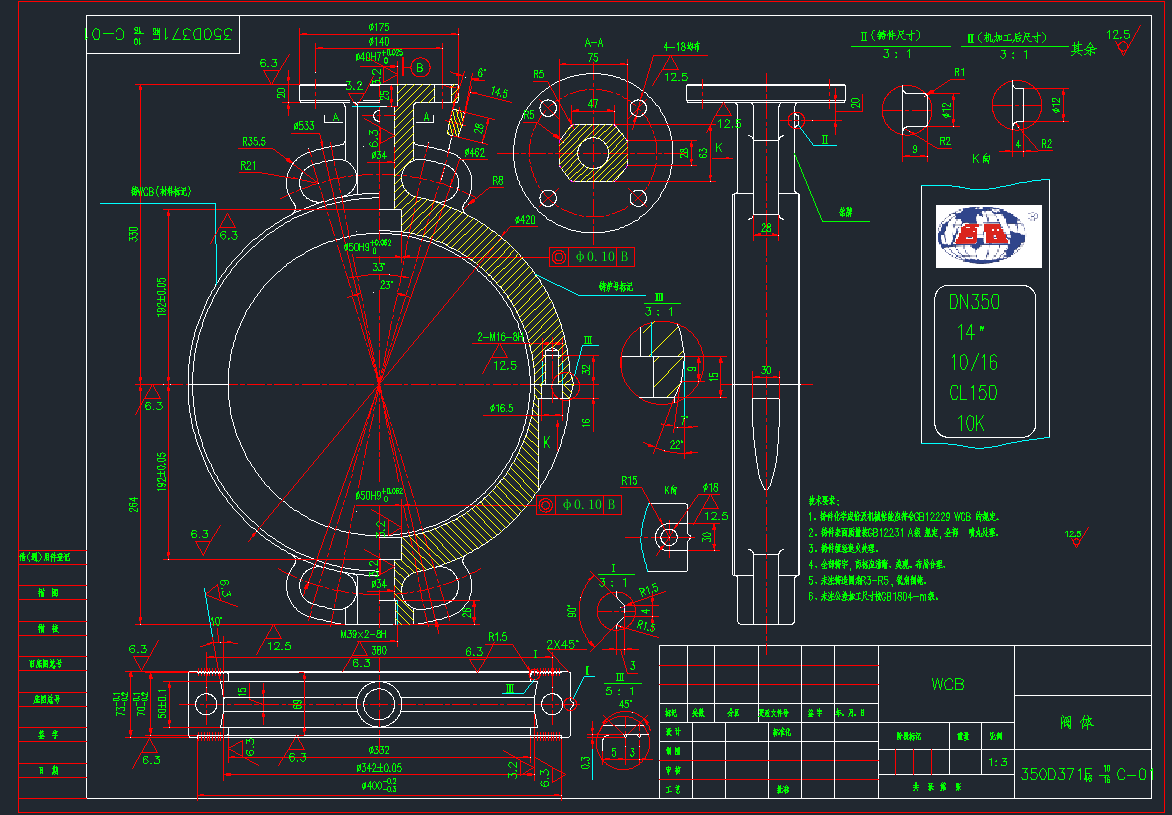Select the datum B circle symbol
This screenshot has height=815, width=1172.
[420, 68]
